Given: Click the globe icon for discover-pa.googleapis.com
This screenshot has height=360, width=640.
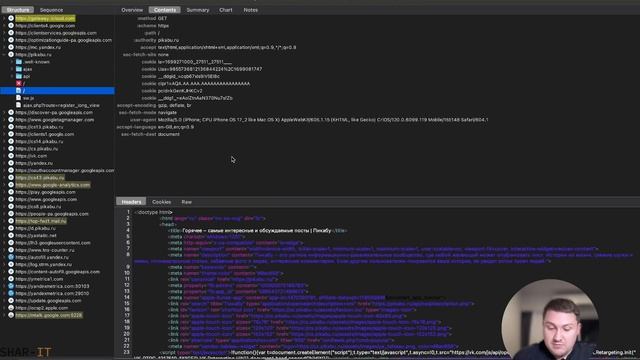Looking at the screenshot, I should pos(11,112).
